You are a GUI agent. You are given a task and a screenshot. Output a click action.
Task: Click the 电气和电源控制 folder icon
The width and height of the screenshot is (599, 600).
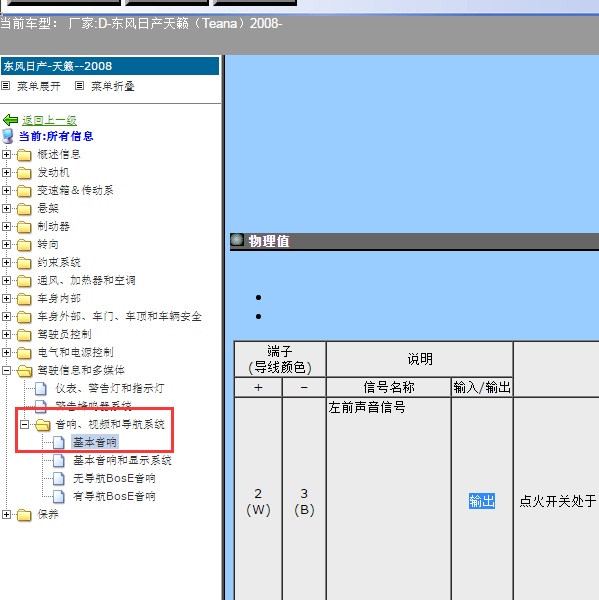click(24, 353)
